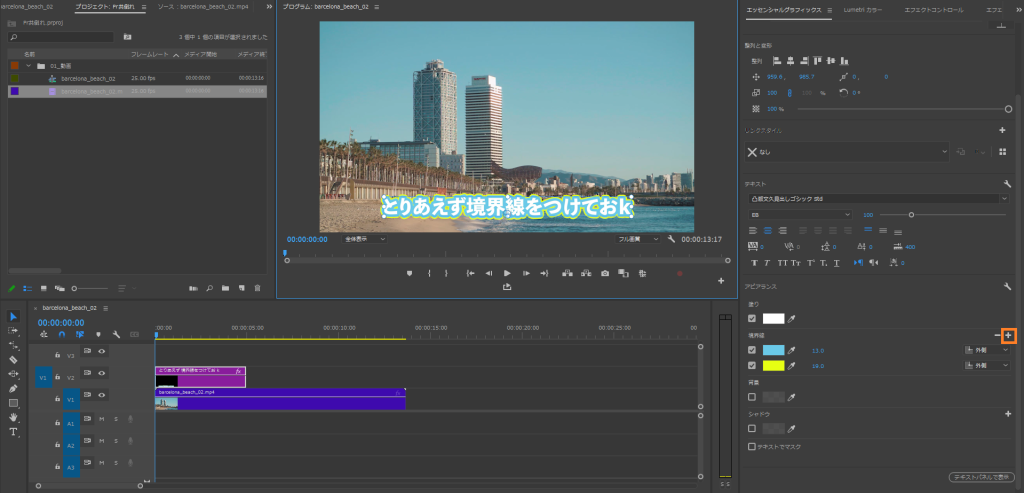The image size is (1024, 493).
Task: Click the eyedropper beside the white fill
Action: [792, 319]
